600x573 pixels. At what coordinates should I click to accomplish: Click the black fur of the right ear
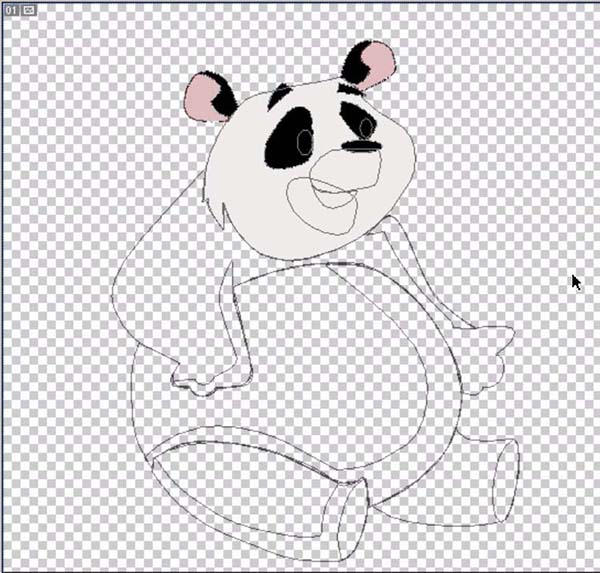click(355, 65)
